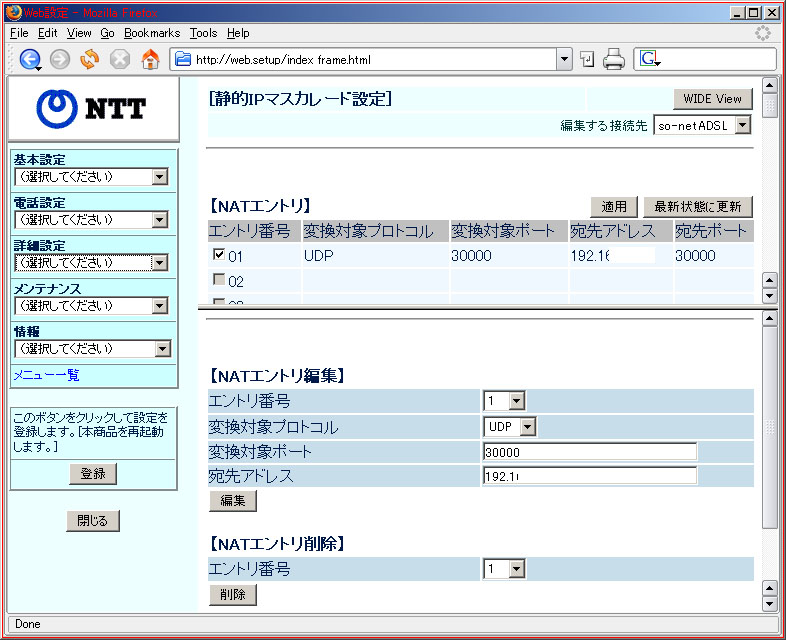This screenshot has height=640, width=786.
Task: Click the メニュー一覧 link
Action: point(46,375)
